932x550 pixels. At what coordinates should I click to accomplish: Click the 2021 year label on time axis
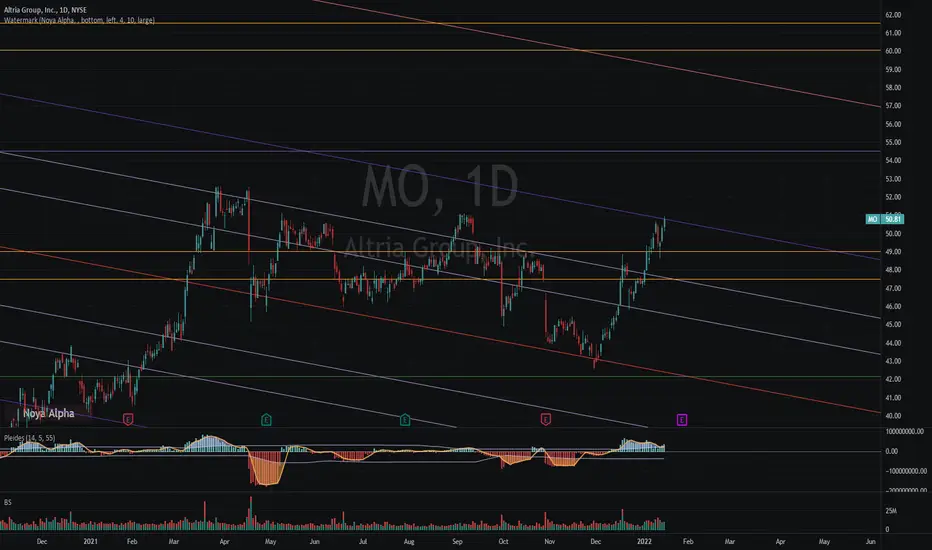90,542
